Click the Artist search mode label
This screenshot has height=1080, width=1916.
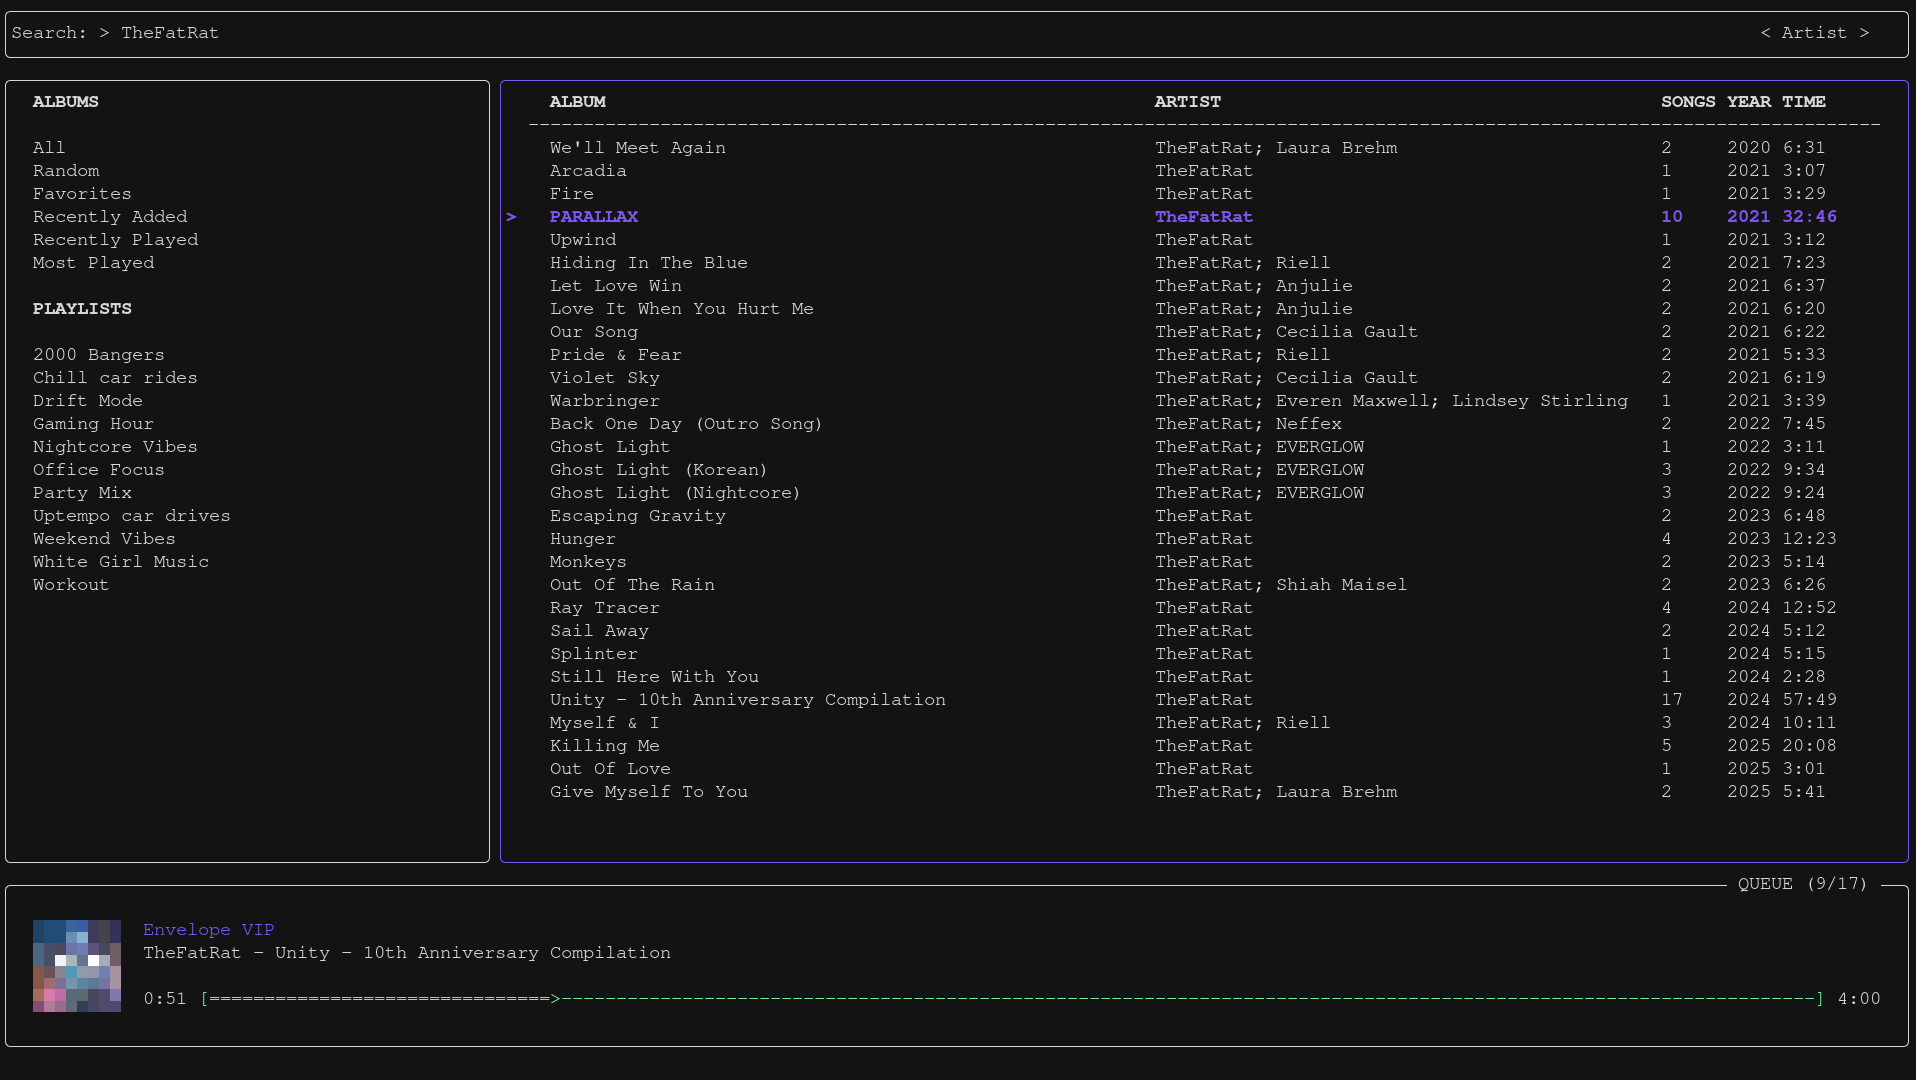1814,33
